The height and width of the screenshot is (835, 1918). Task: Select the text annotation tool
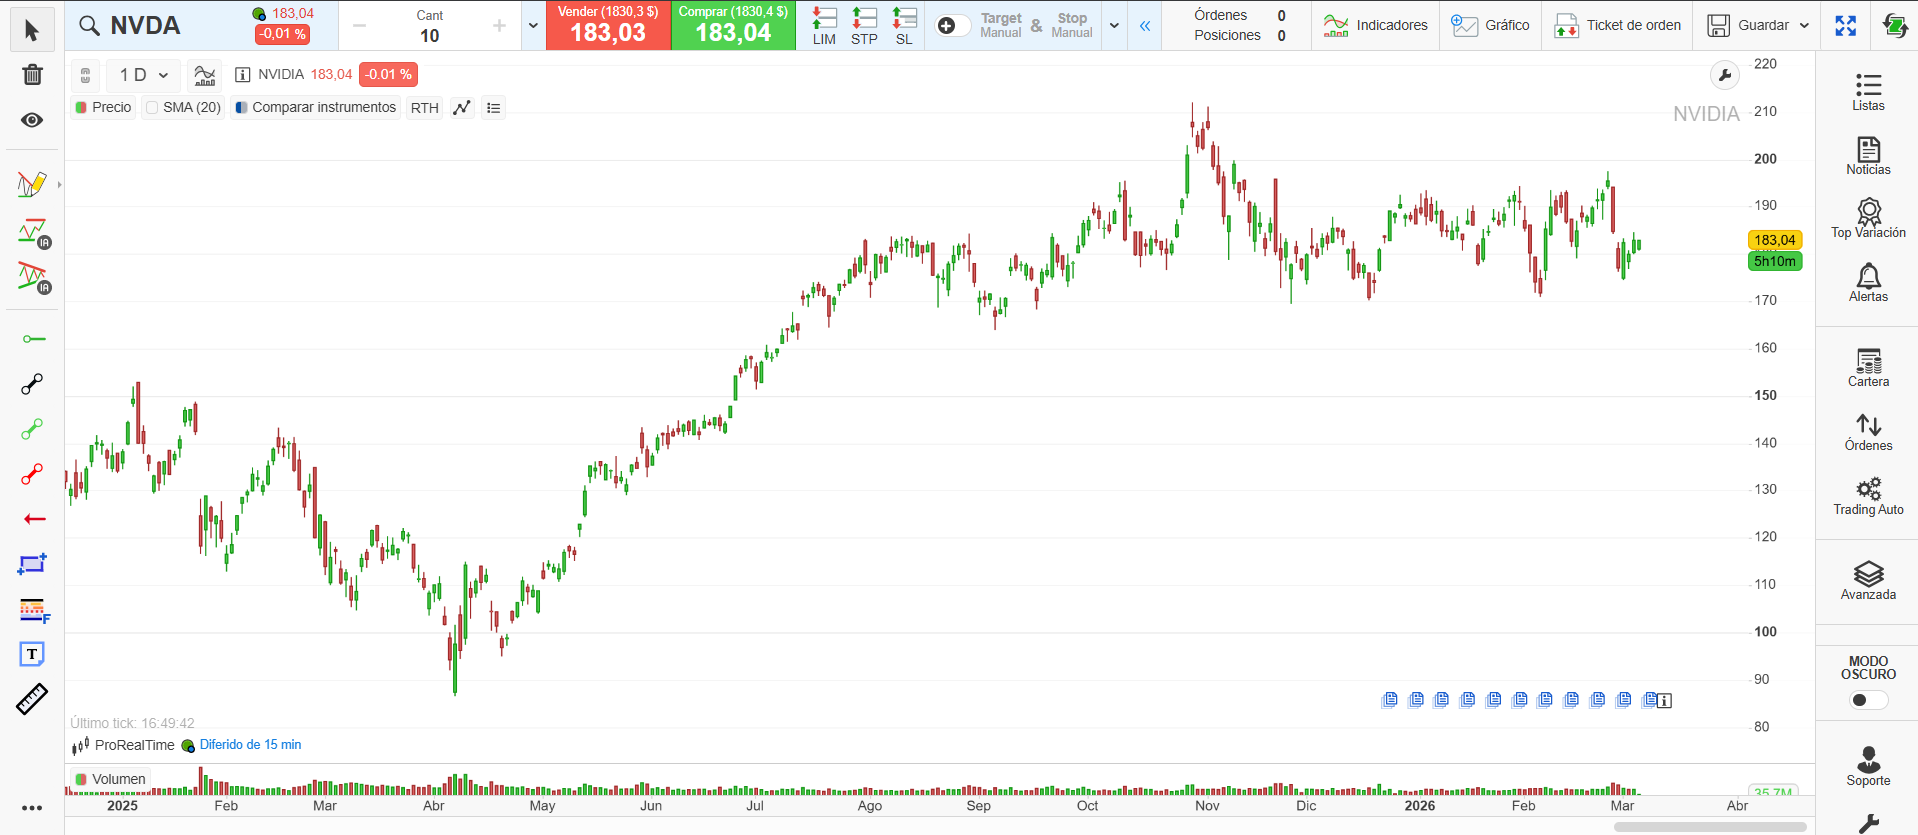point(32,654)
